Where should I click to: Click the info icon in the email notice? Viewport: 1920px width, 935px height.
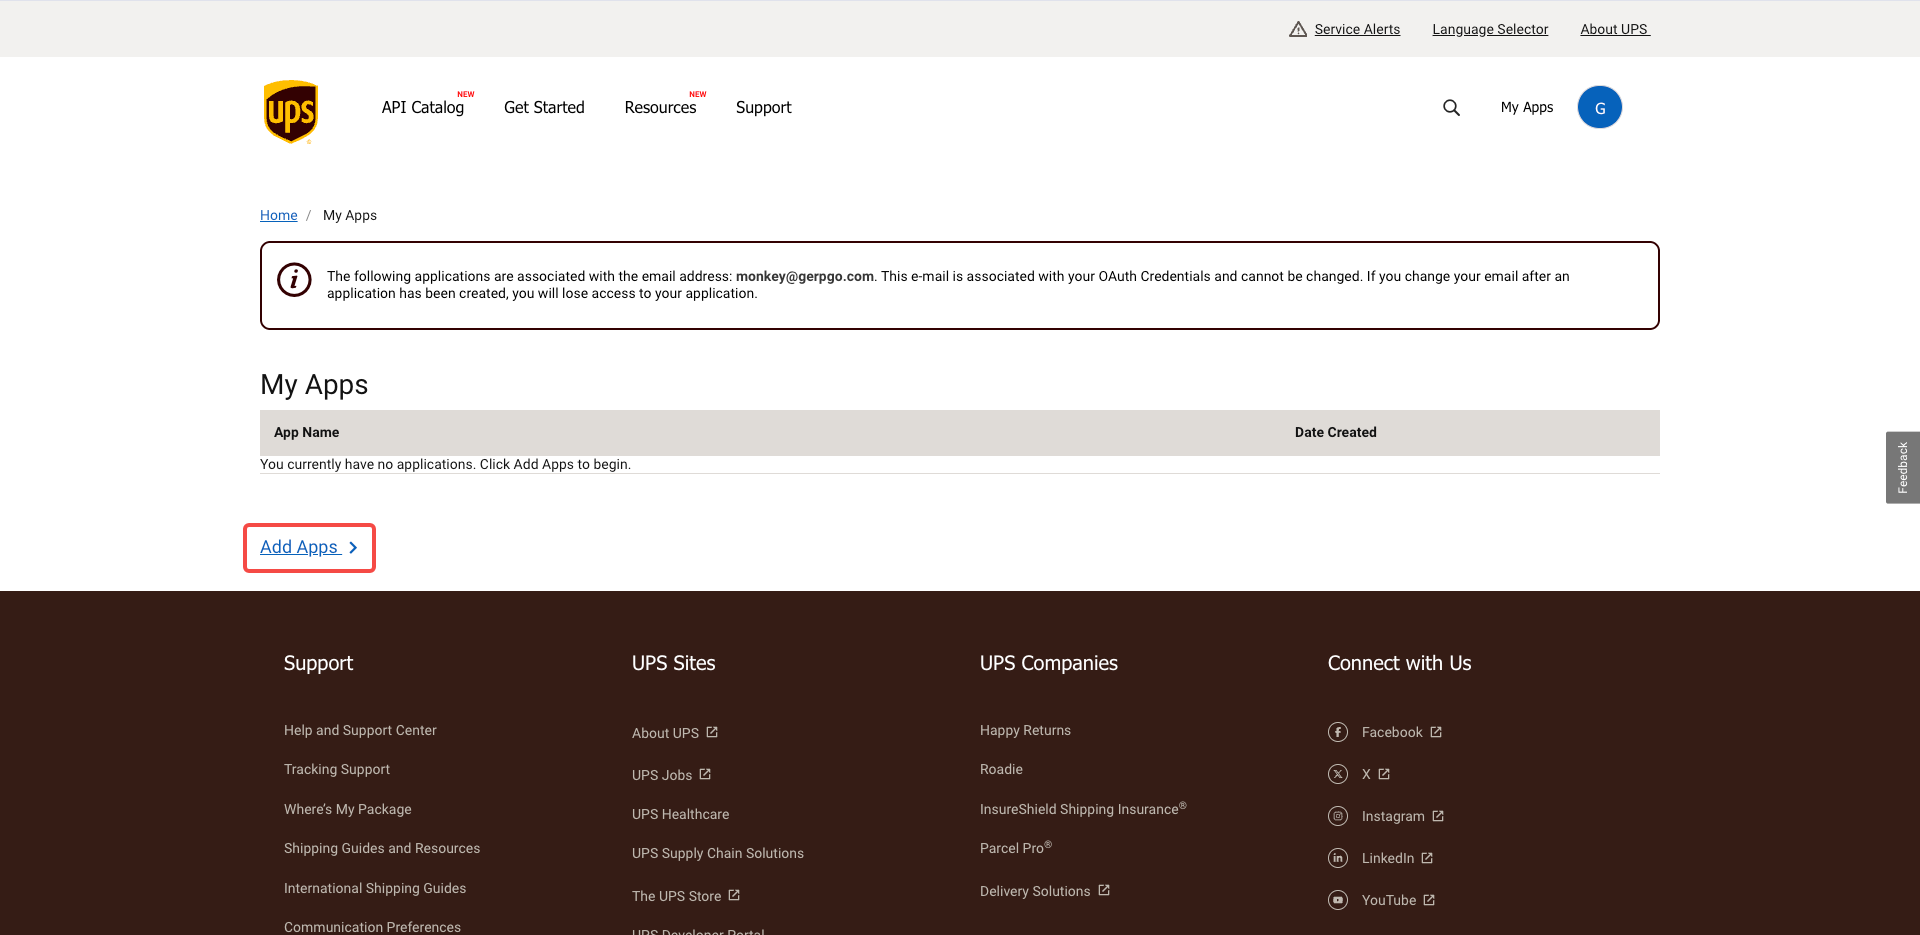click(x=294, y=280)
